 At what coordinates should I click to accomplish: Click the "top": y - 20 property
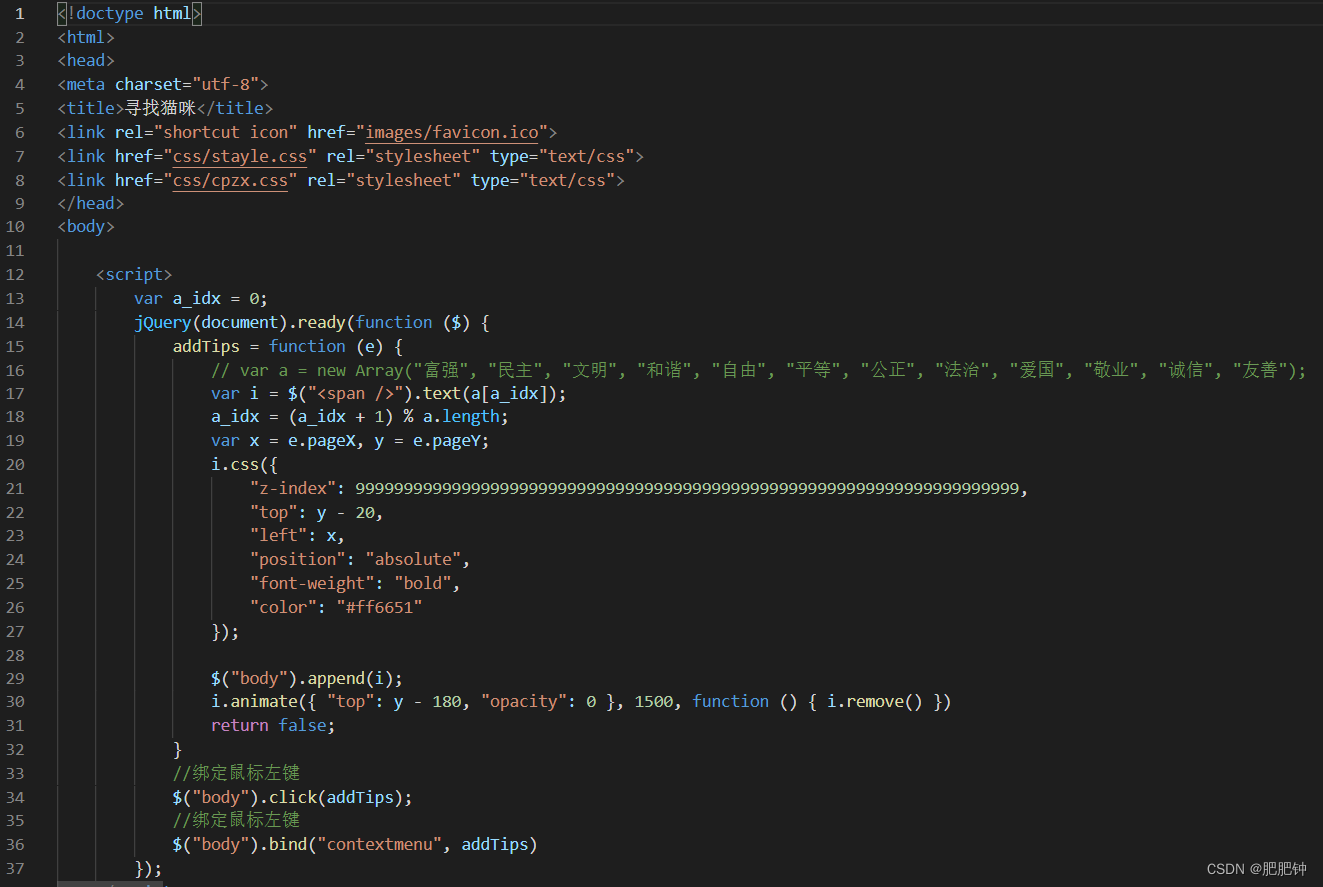(316, 512)
